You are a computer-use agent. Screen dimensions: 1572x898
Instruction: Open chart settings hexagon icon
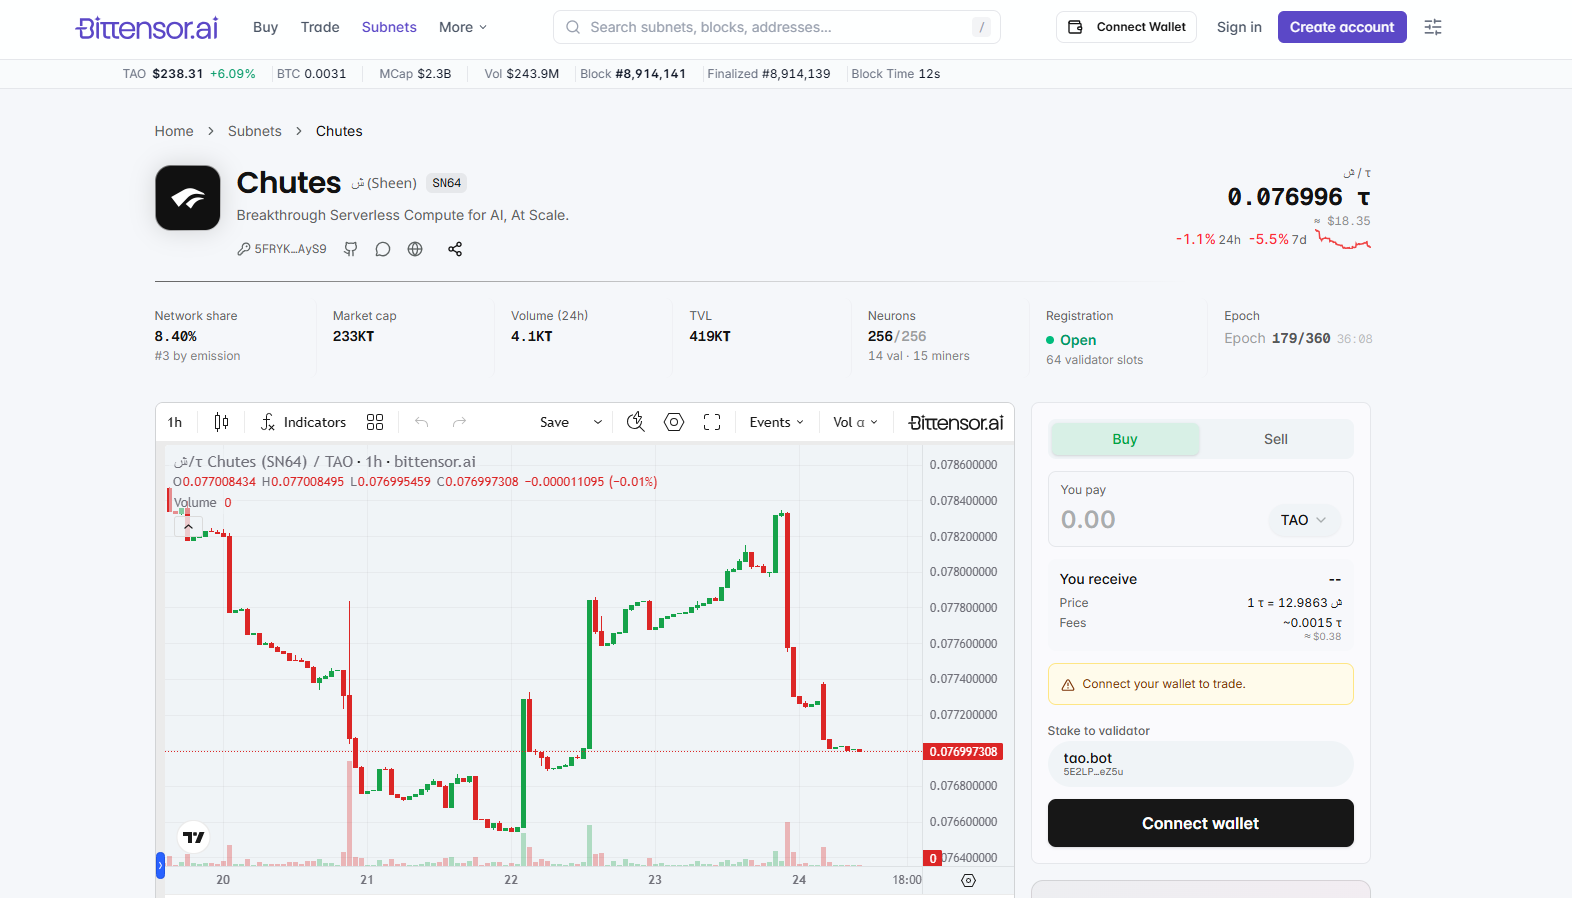click(x=674, y=422)
